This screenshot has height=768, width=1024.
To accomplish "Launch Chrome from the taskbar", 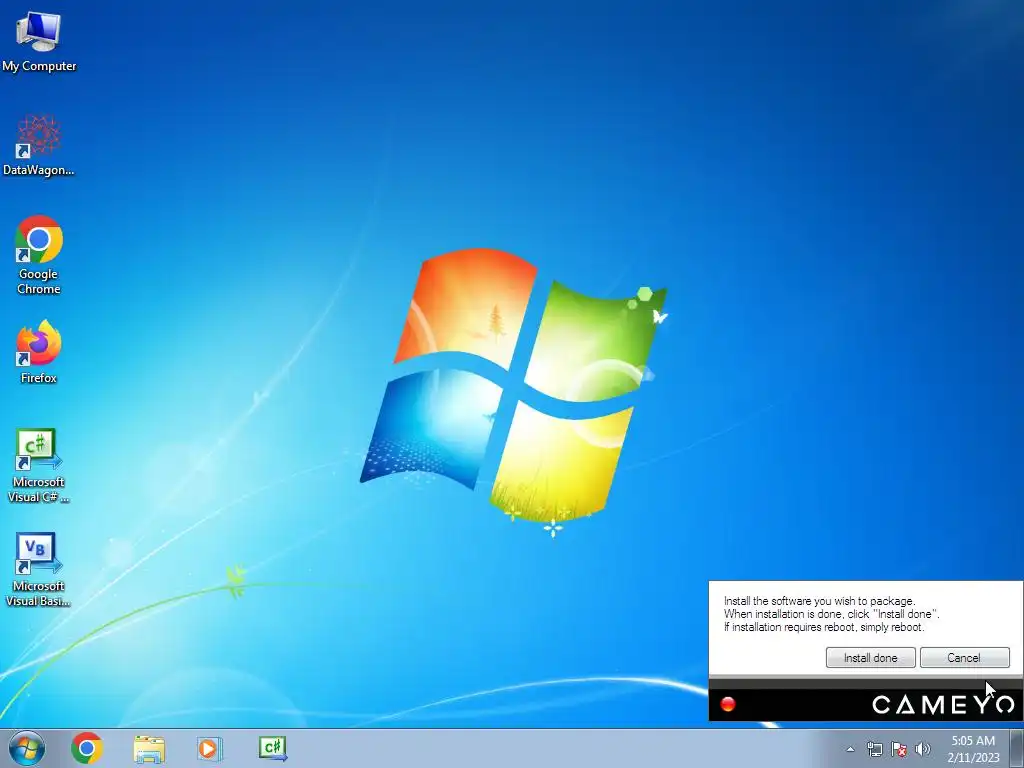I will [x=87, y=748].
